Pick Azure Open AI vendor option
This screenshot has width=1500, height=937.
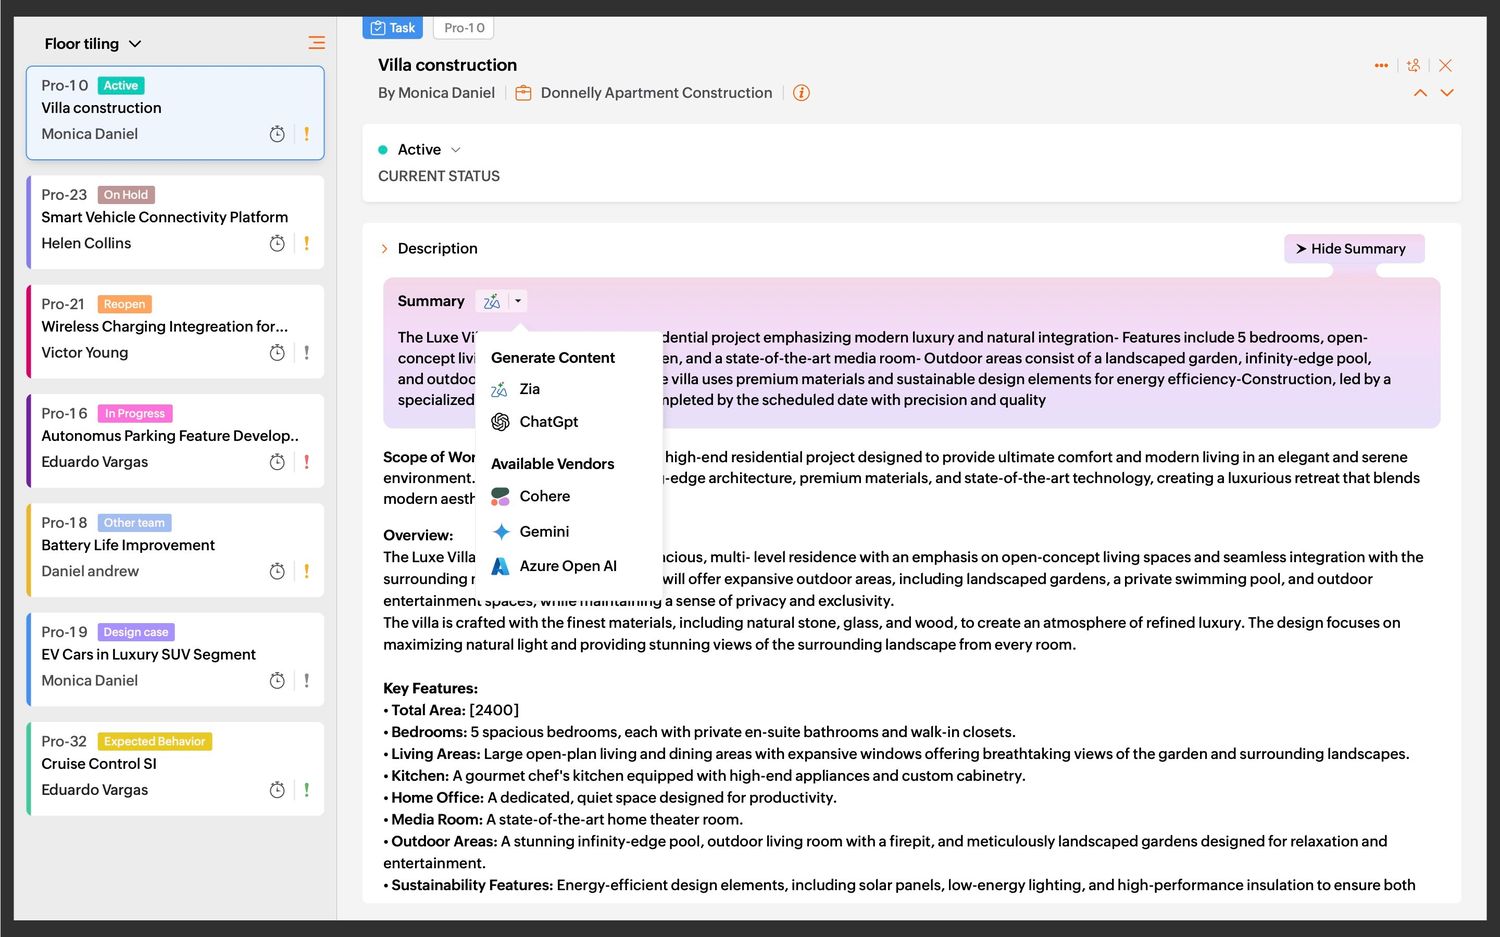(567, 566)
